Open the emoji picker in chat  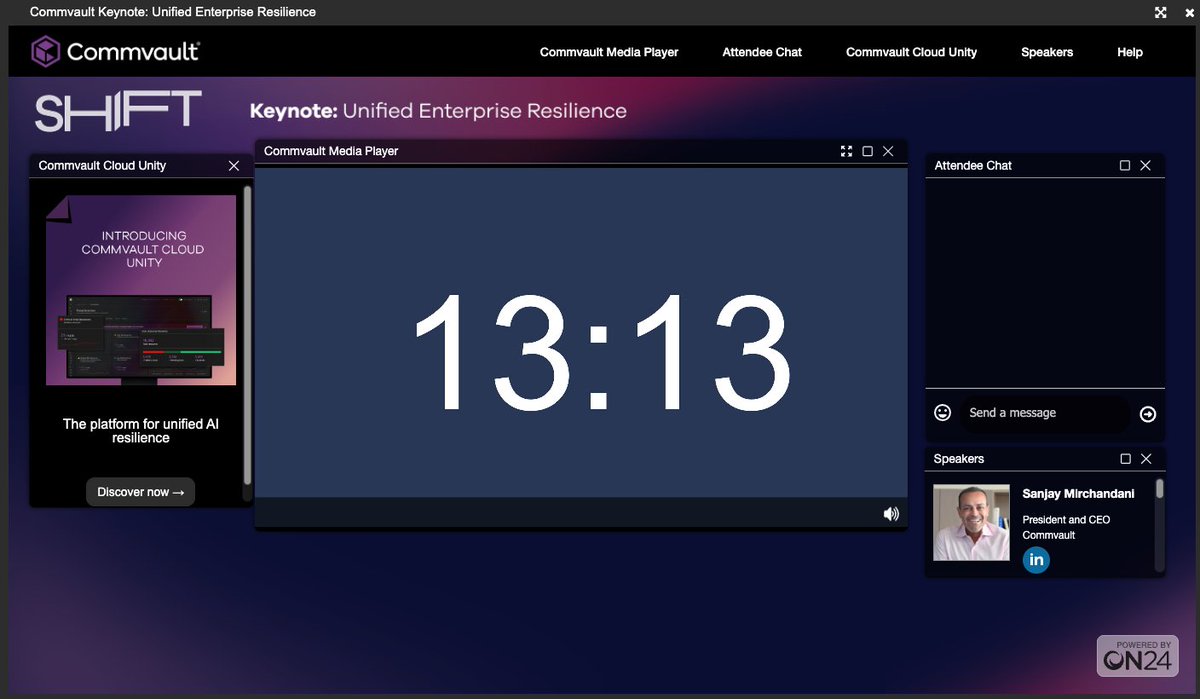942,412
